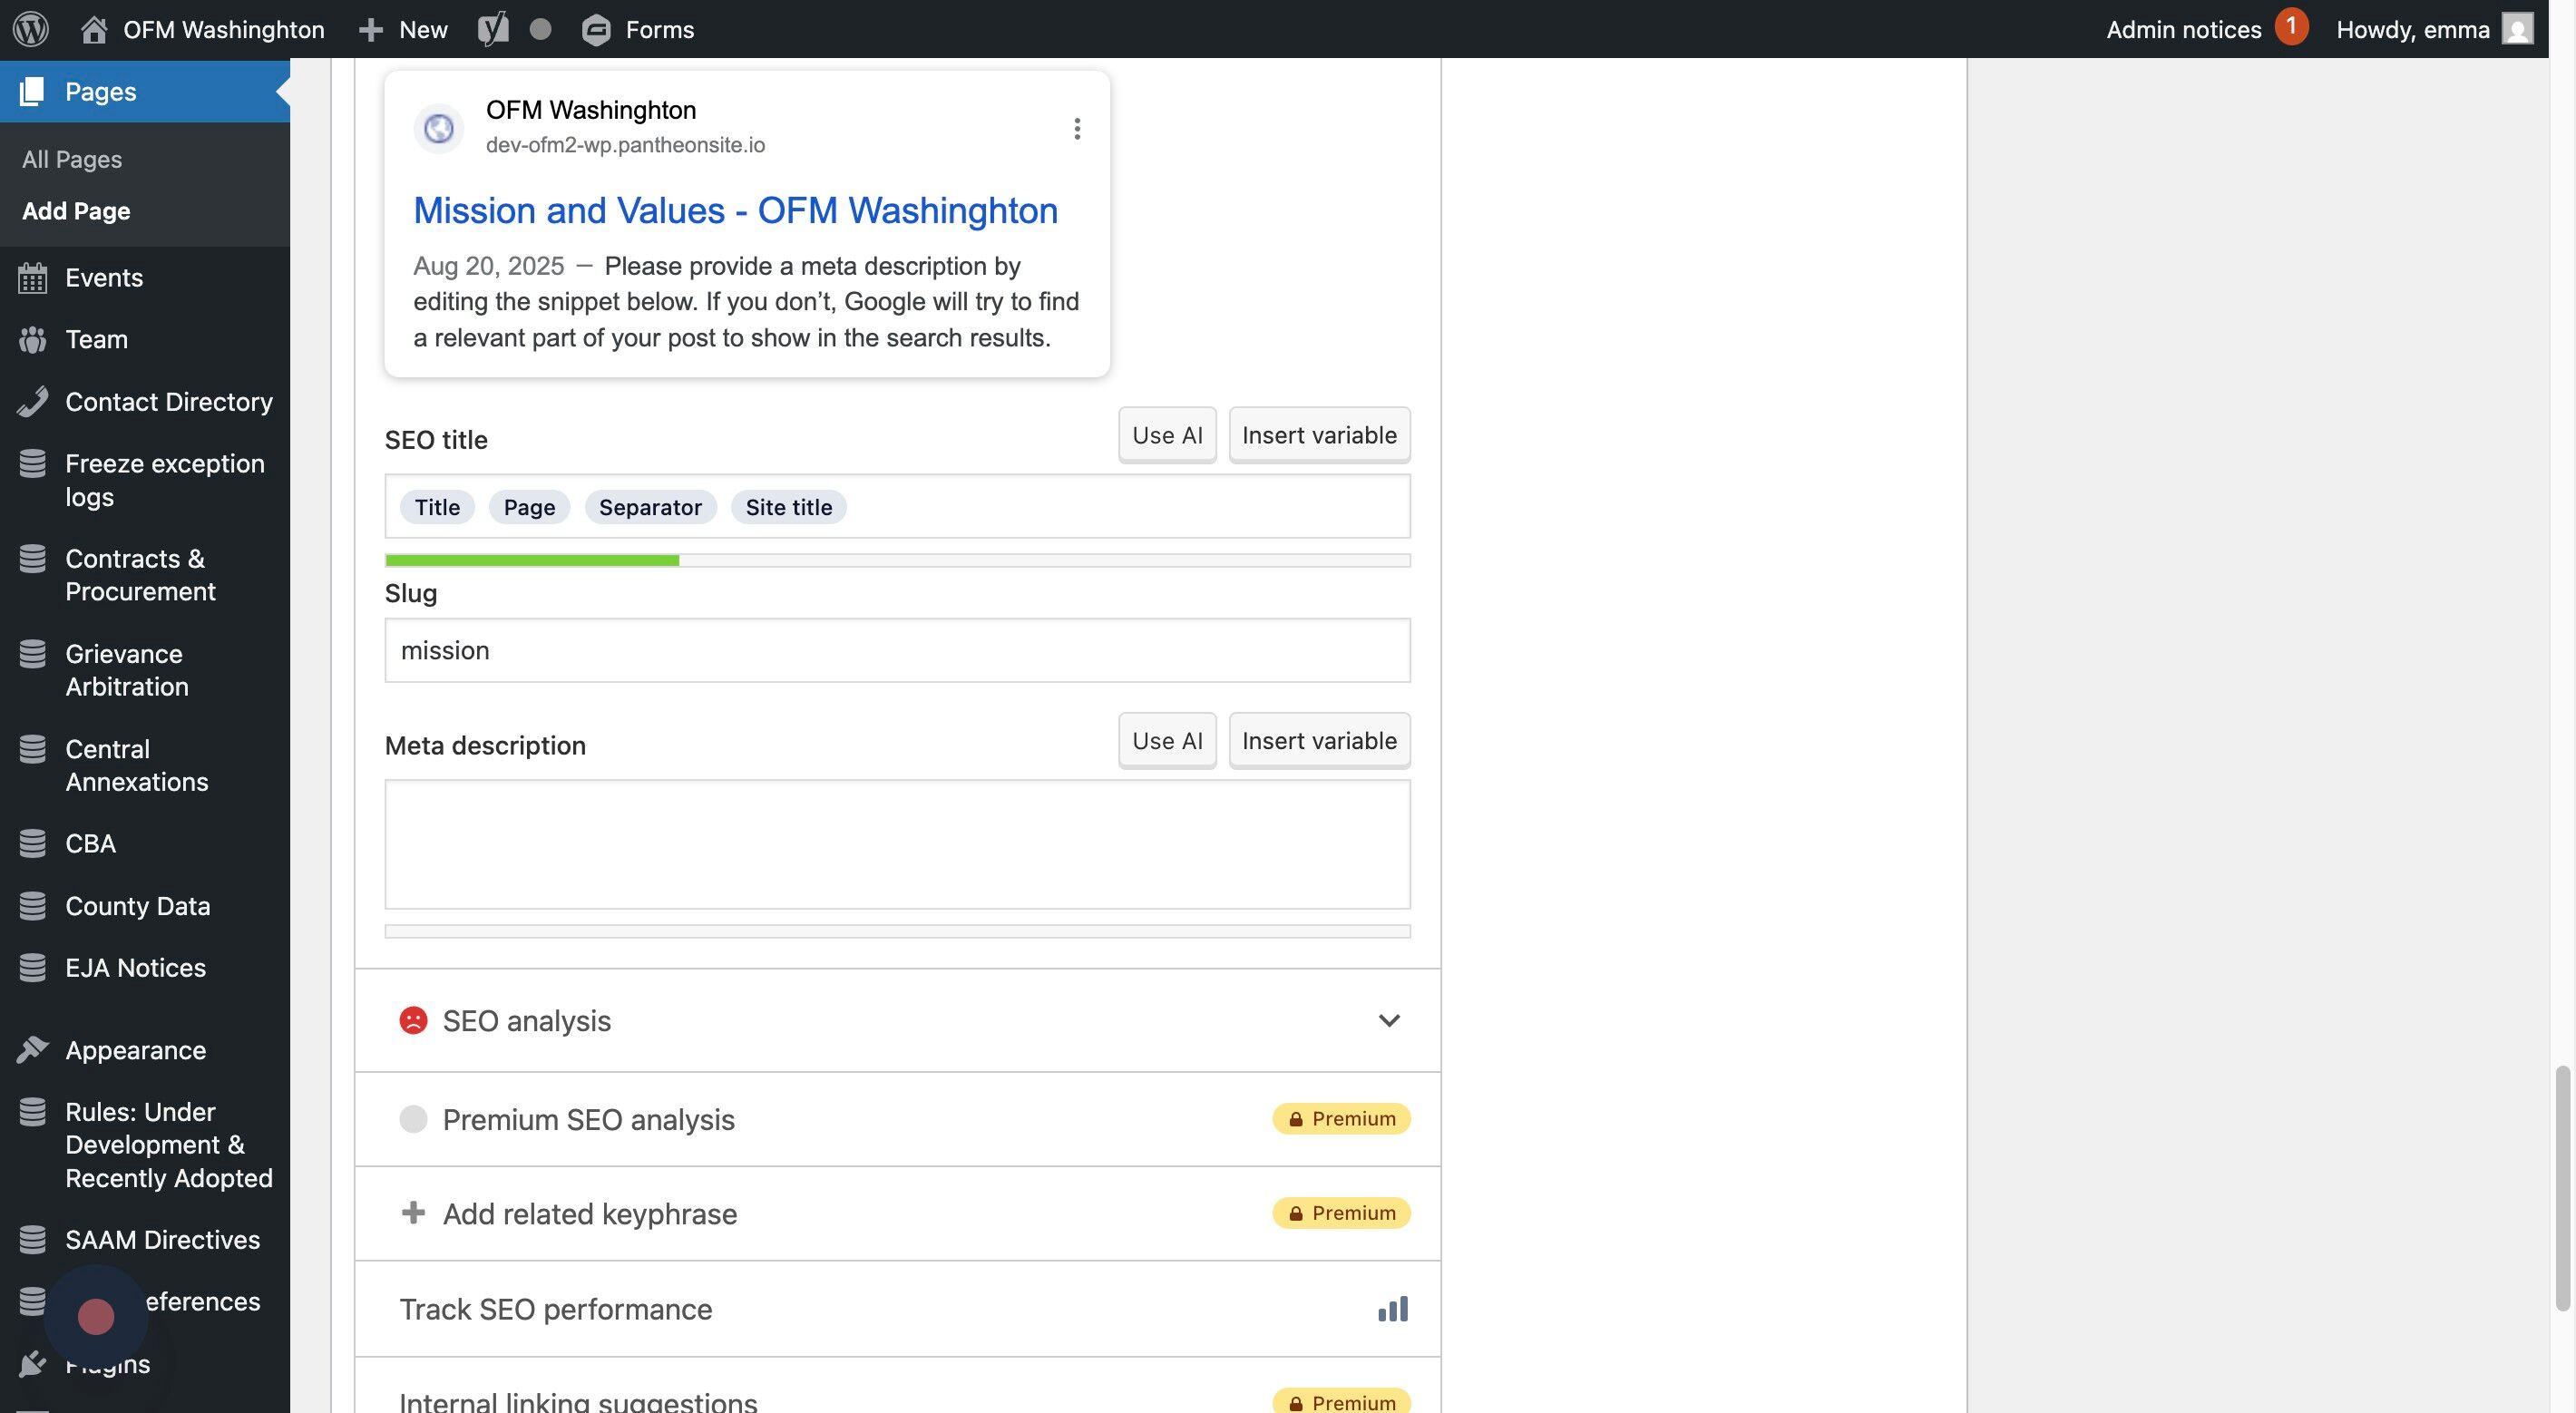Click the three-dot menu in Google preview

pos(1077,128)
